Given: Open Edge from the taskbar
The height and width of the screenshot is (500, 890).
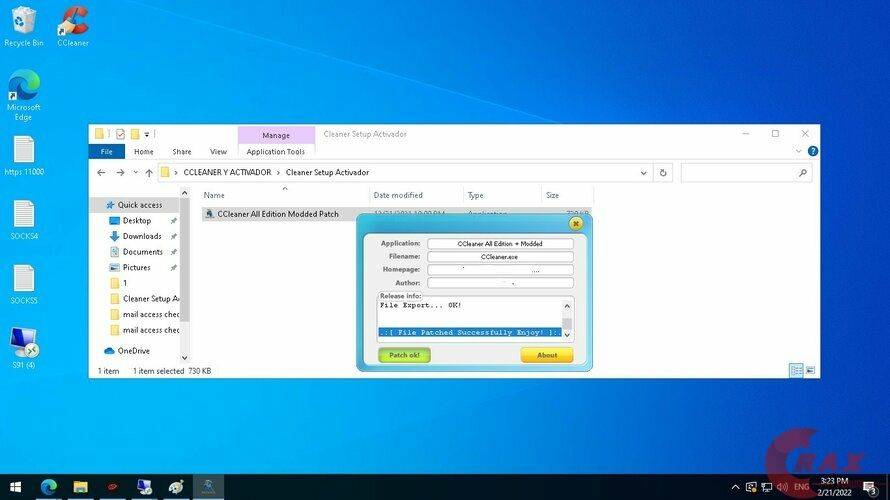Looking at the screenshot, I should point(49,487).
